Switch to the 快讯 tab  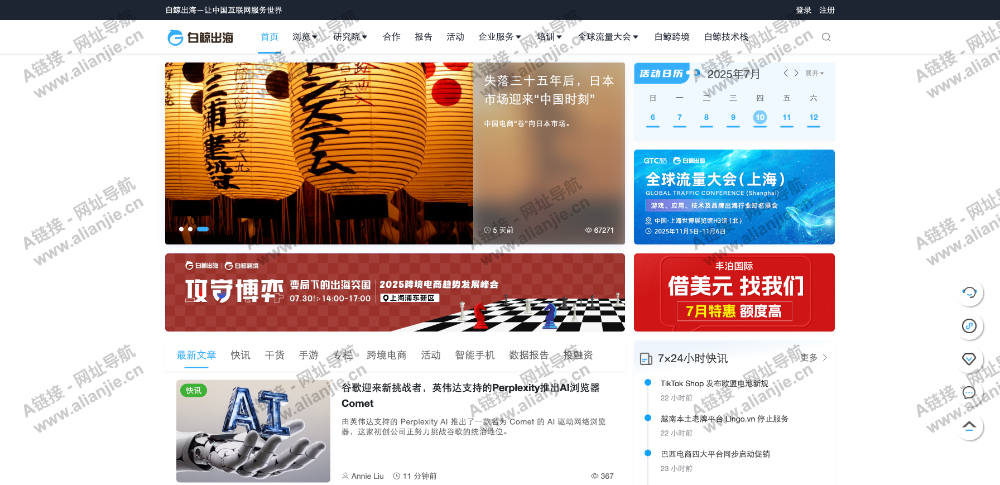point(240,355)
